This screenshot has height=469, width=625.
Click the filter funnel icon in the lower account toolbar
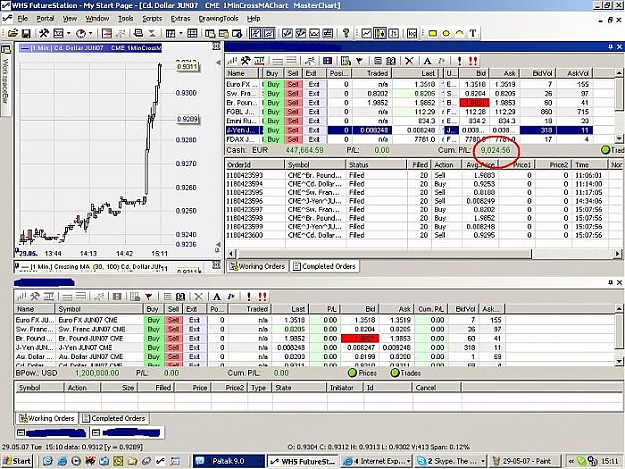(149, 296)
